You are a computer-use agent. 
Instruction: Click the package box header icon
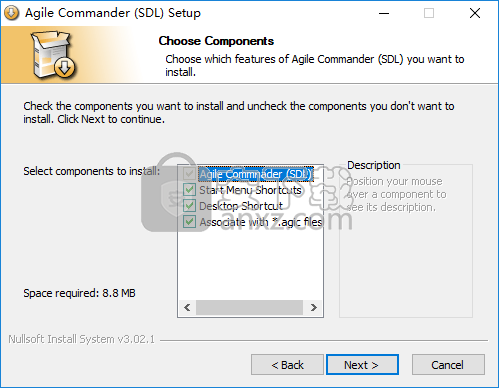53,55
